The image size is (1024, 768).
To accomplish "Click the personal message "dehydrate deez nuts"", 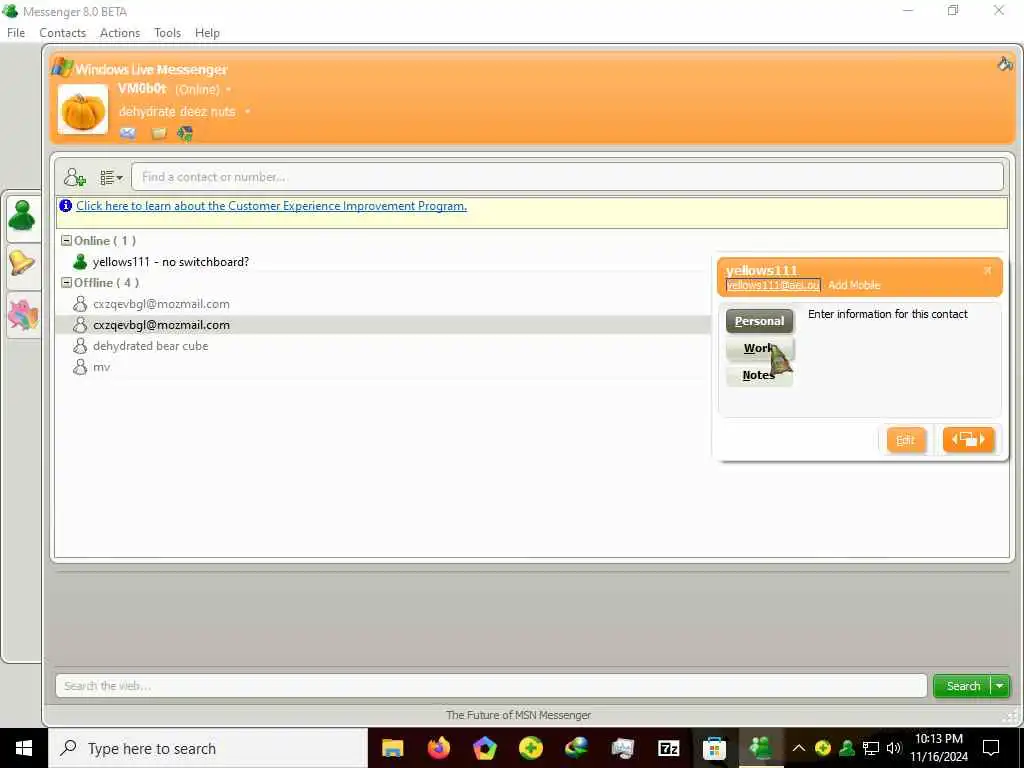I will point(177,112).
